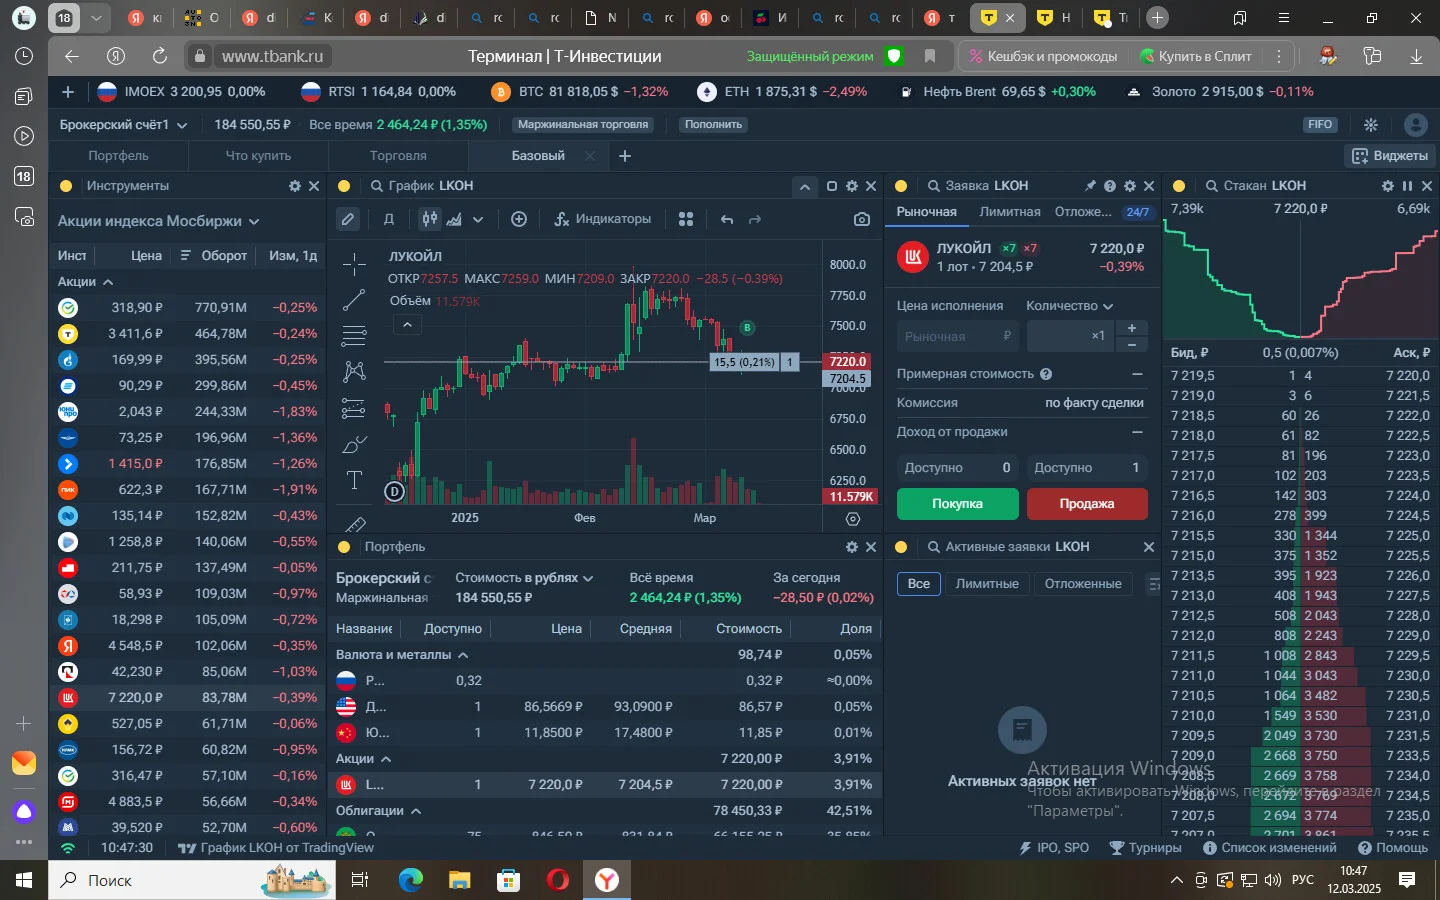
Task: Click yellow link-color dot of График widget
Action: pyautogui.click(x=344, y=186)
